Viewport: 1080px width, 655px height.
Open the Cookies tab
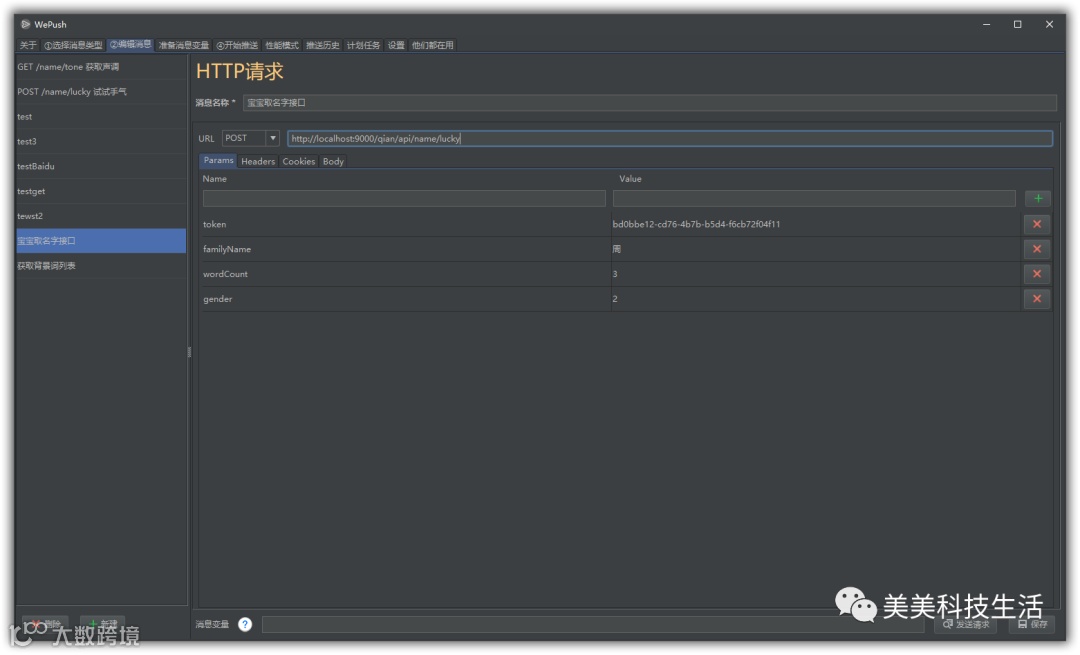pos(298,161)
